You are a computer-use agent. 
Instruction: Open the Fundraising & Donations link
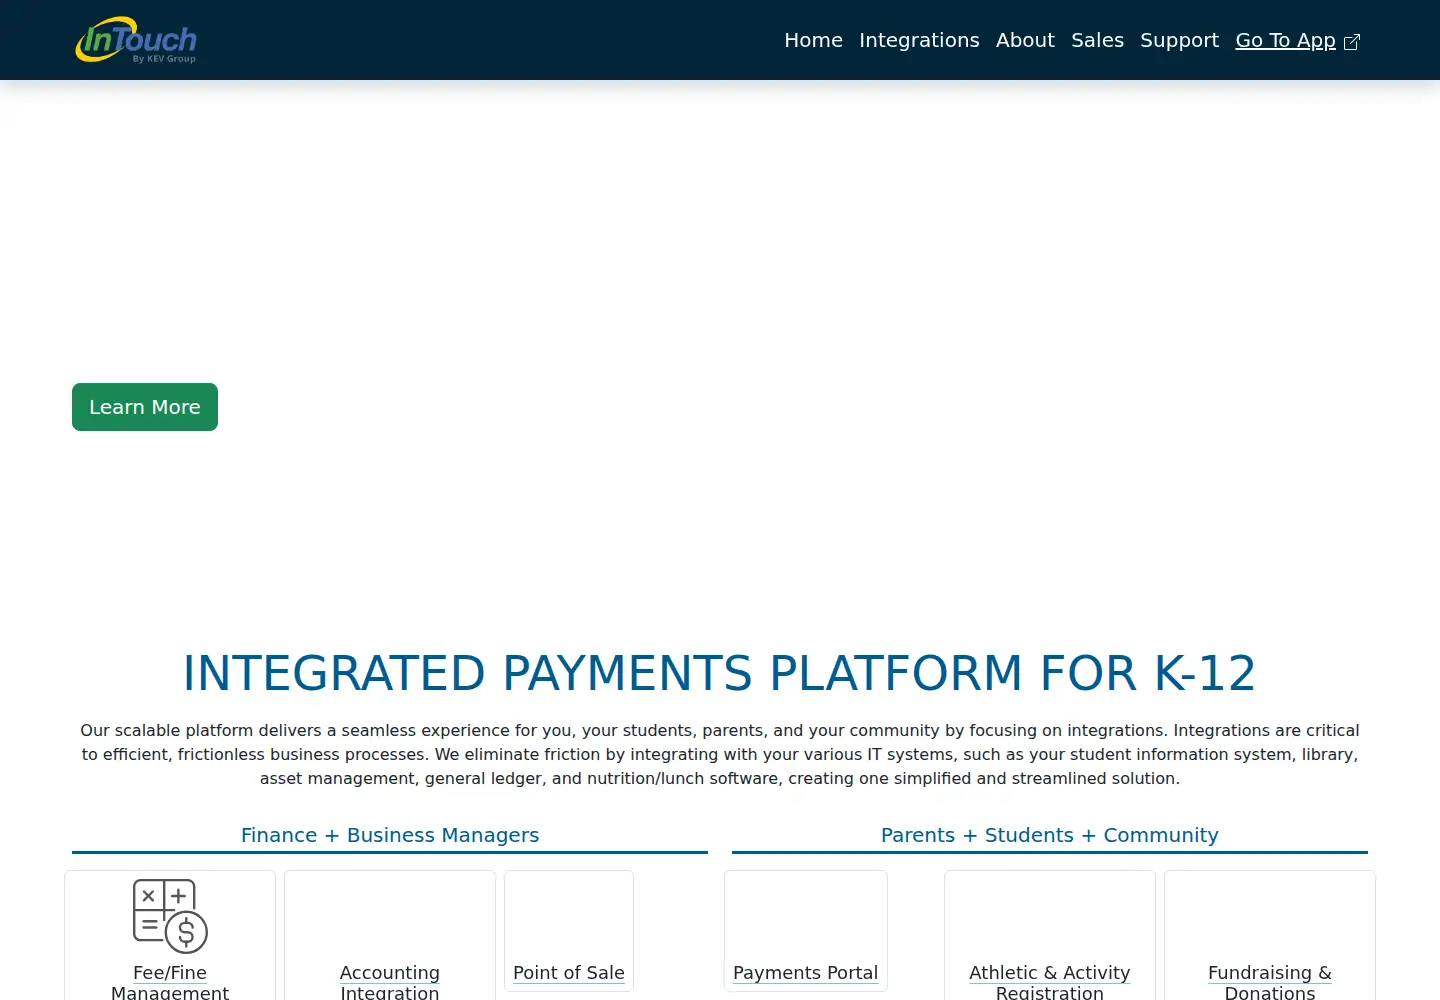1270,982
